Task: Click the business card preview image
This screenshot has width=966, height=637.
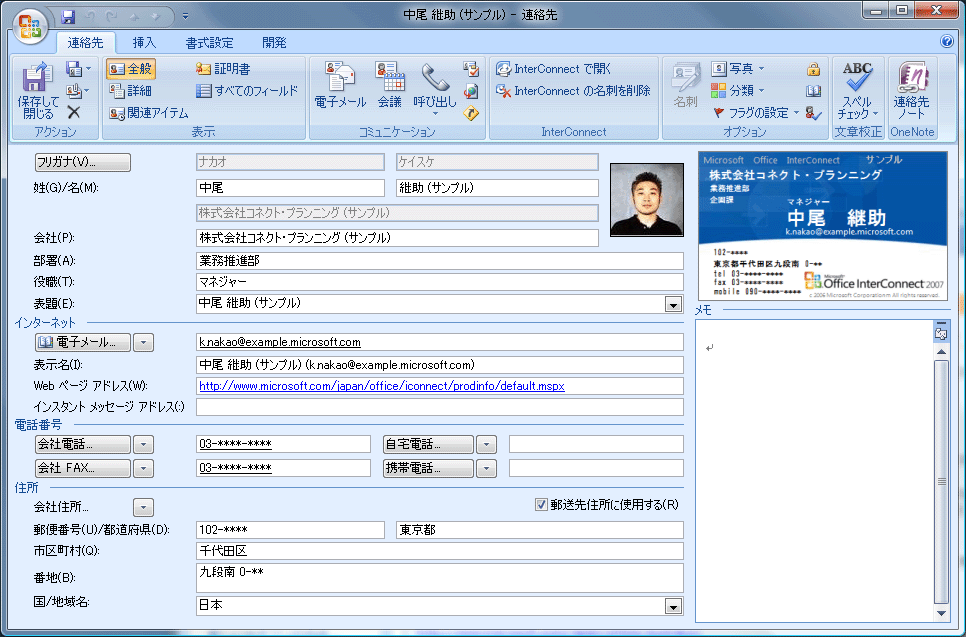Action: pyautogui.click(x=822, y=225)
